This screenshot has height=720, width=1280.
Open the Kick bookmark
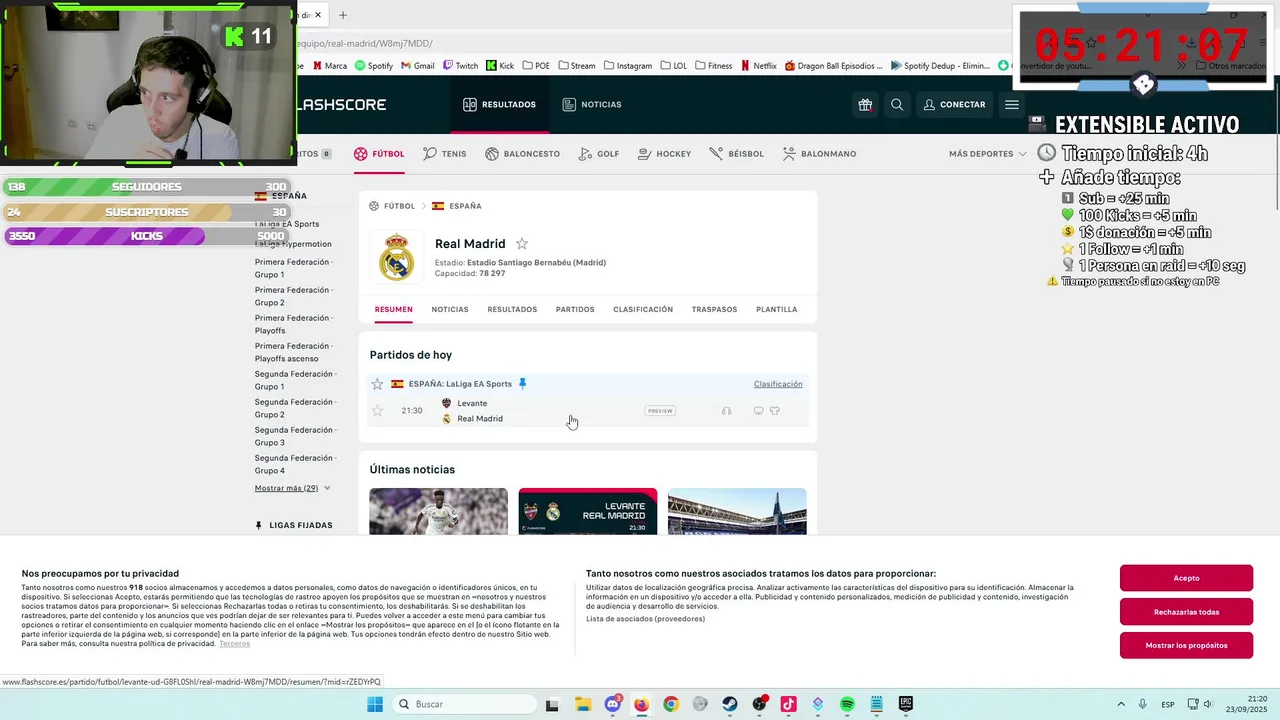[x=500, y=66]
